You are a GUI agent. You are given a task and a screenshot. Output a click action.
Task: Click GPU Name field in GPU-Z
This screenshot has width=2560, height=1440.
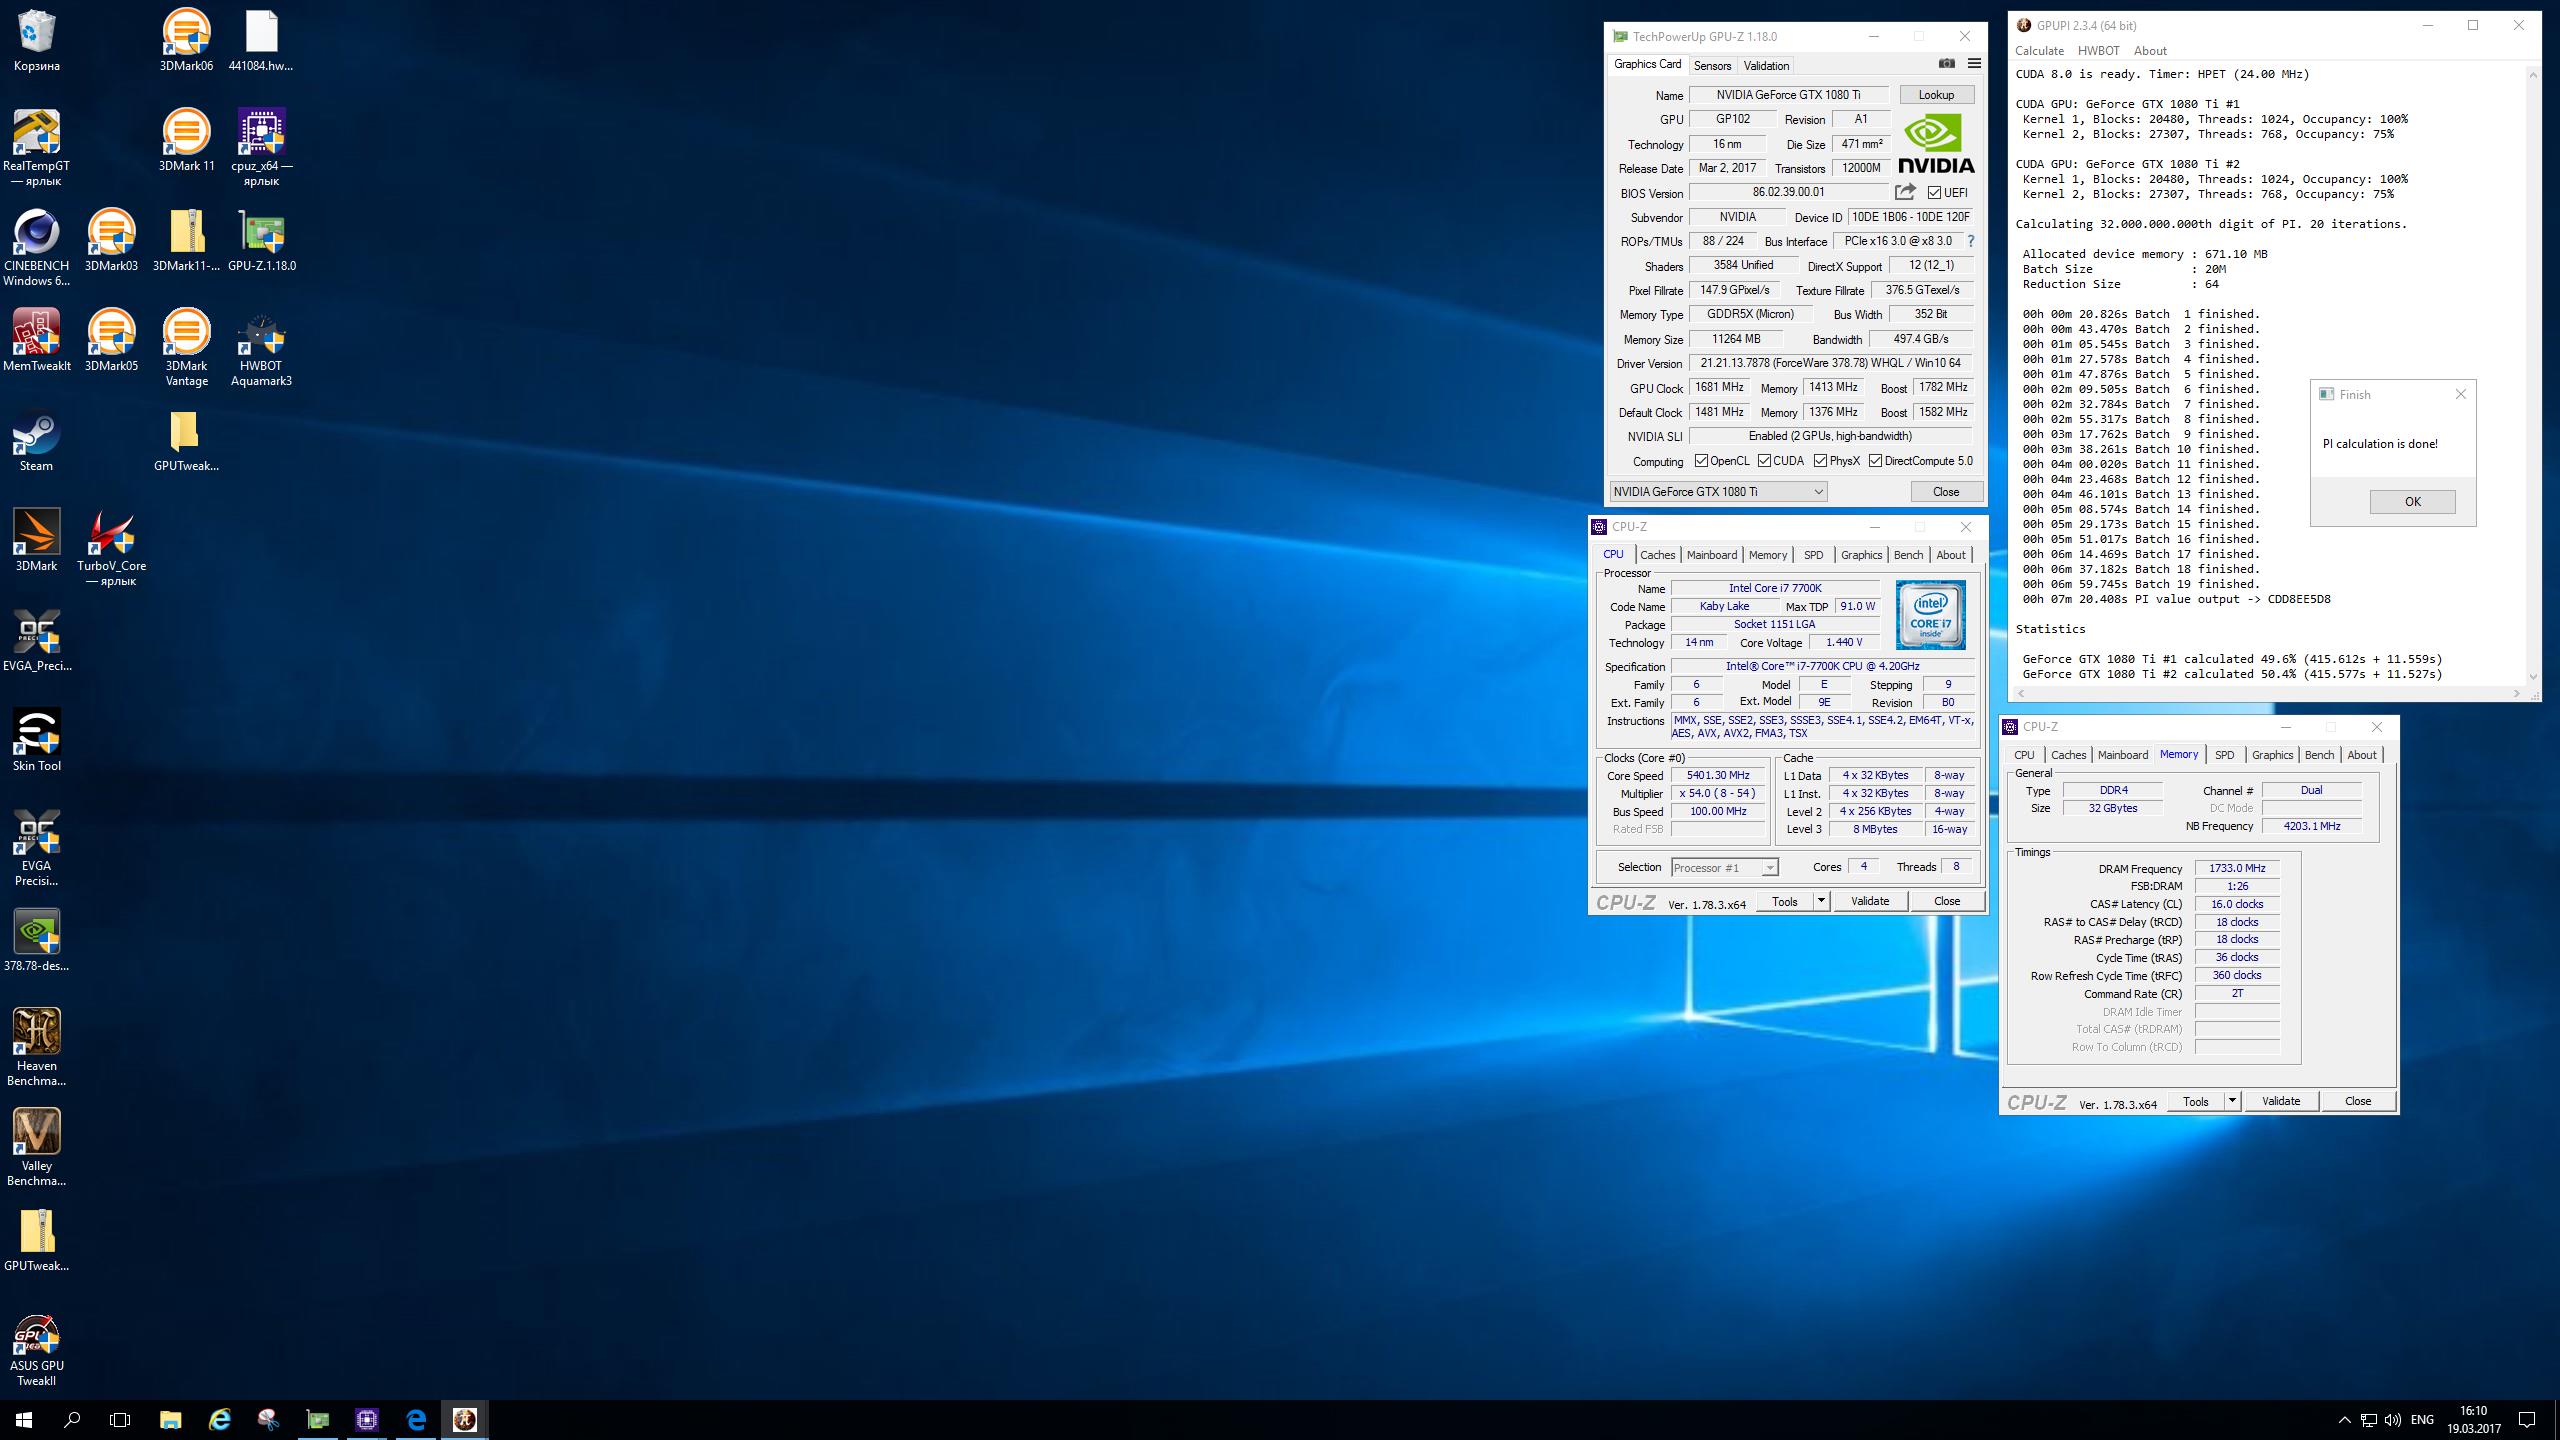(1788, 95)
